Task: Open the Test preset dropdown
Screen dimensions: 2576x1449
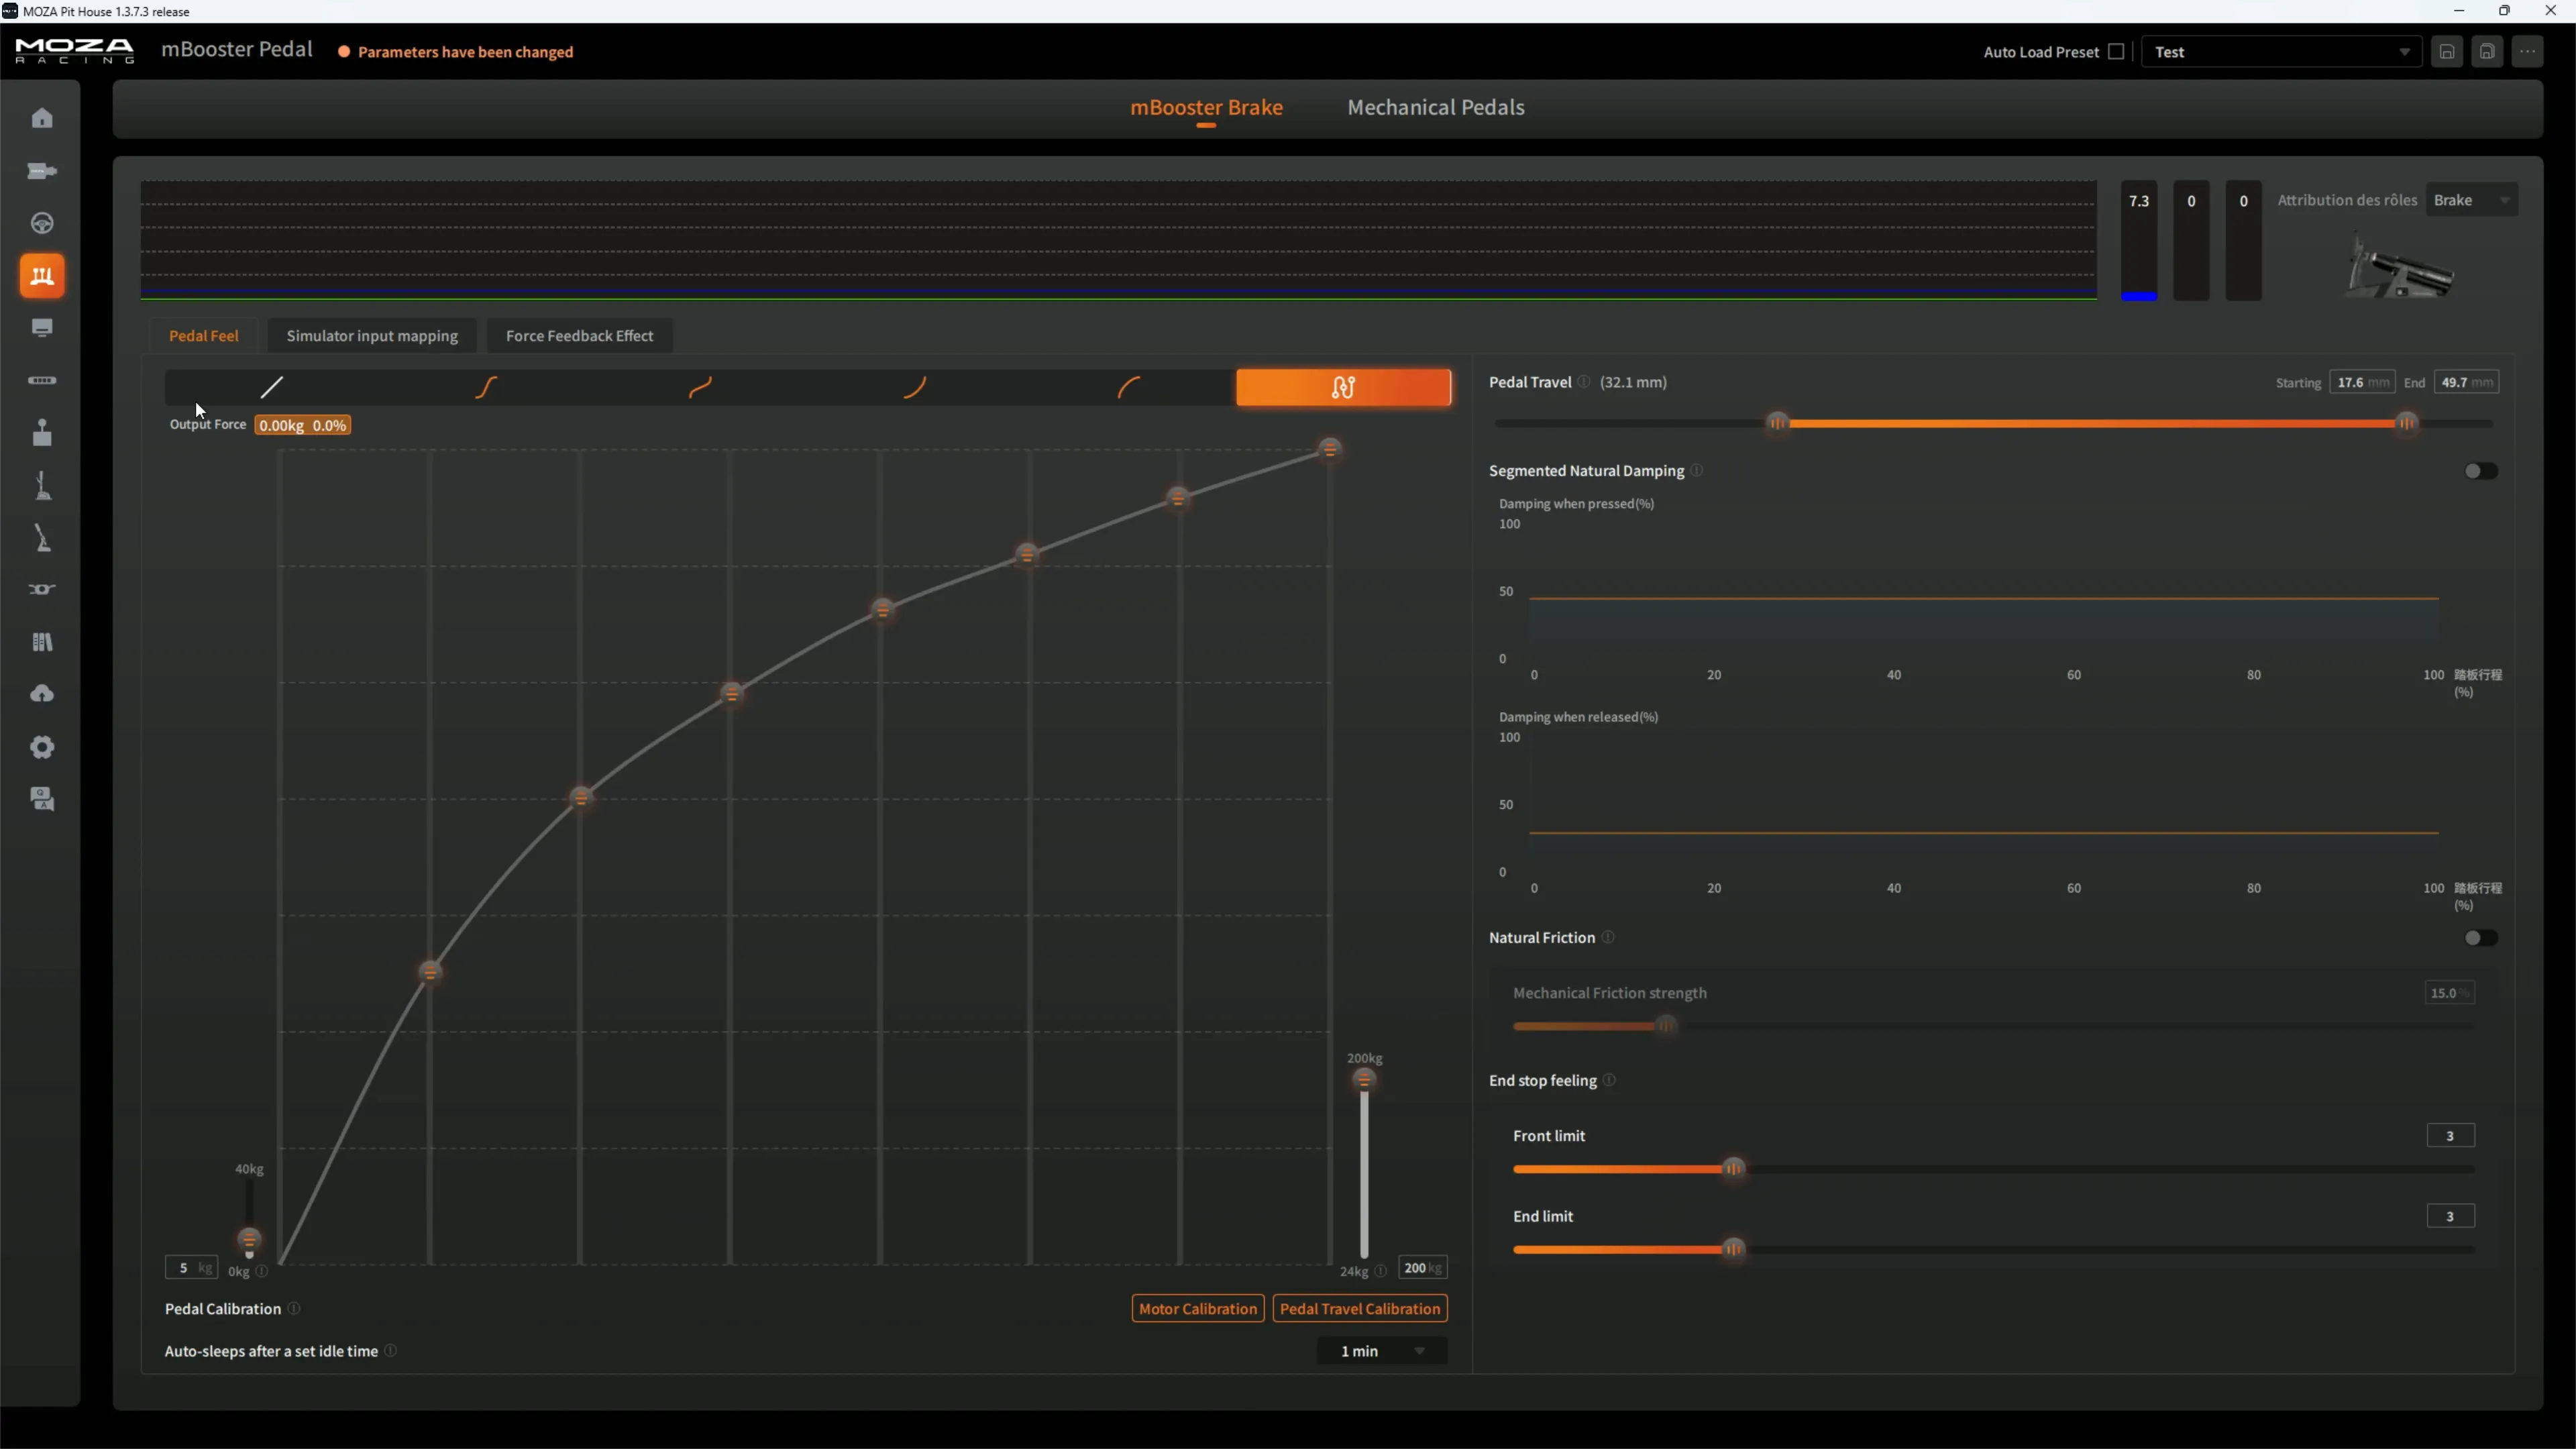Action: pyautogui.click(x=2281, y=52)
